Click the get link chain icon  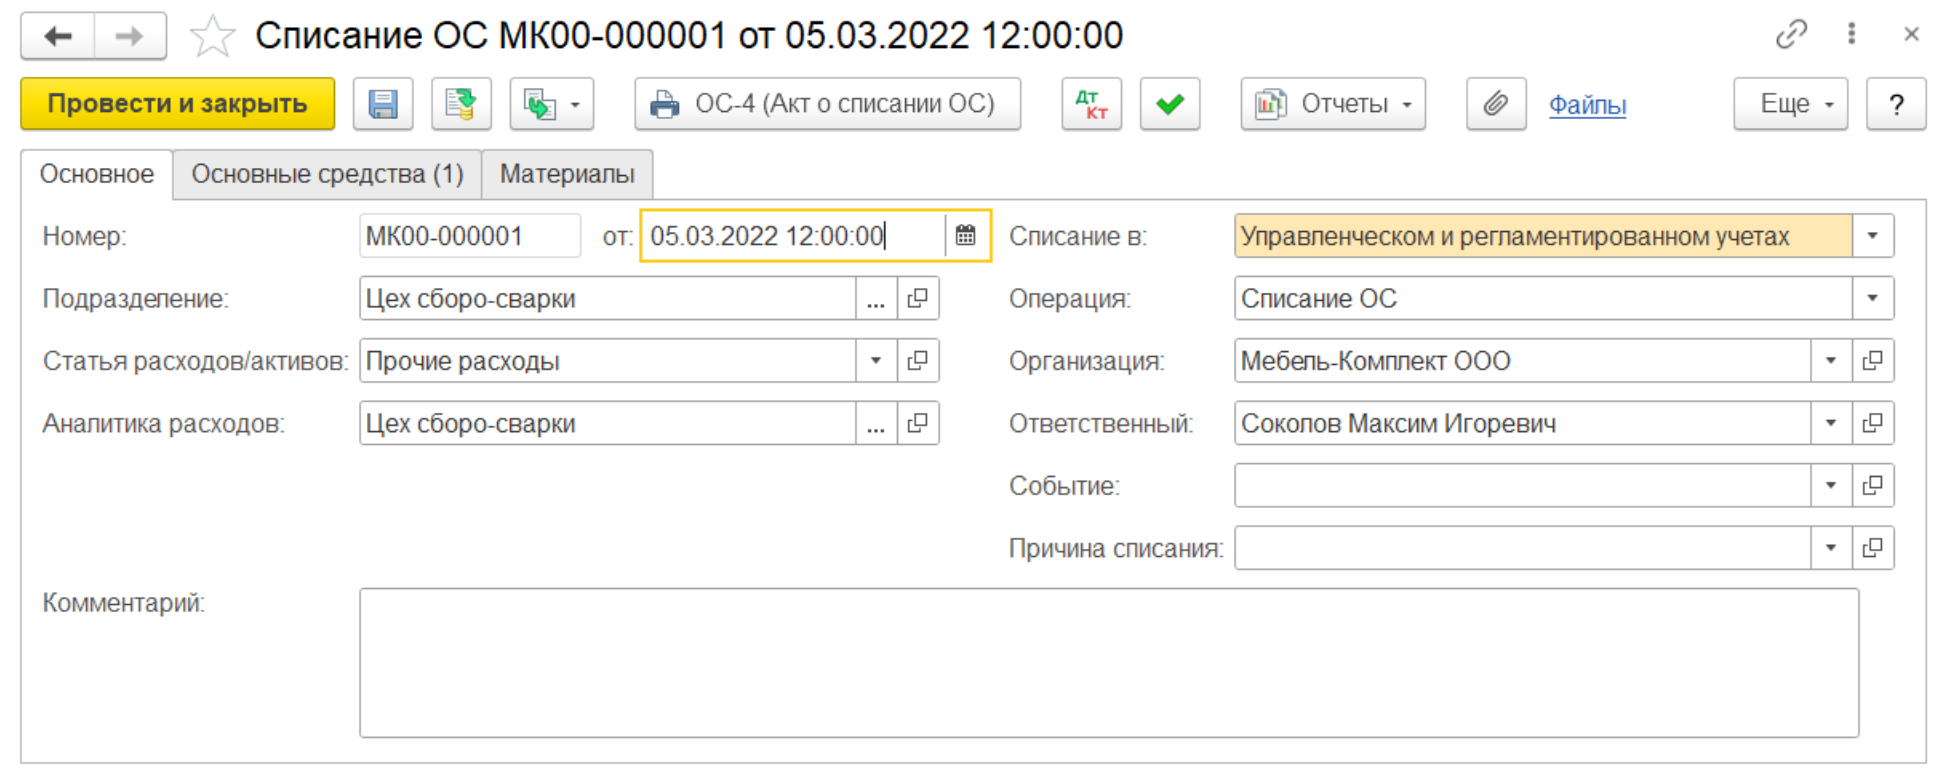click(1791, 35)
